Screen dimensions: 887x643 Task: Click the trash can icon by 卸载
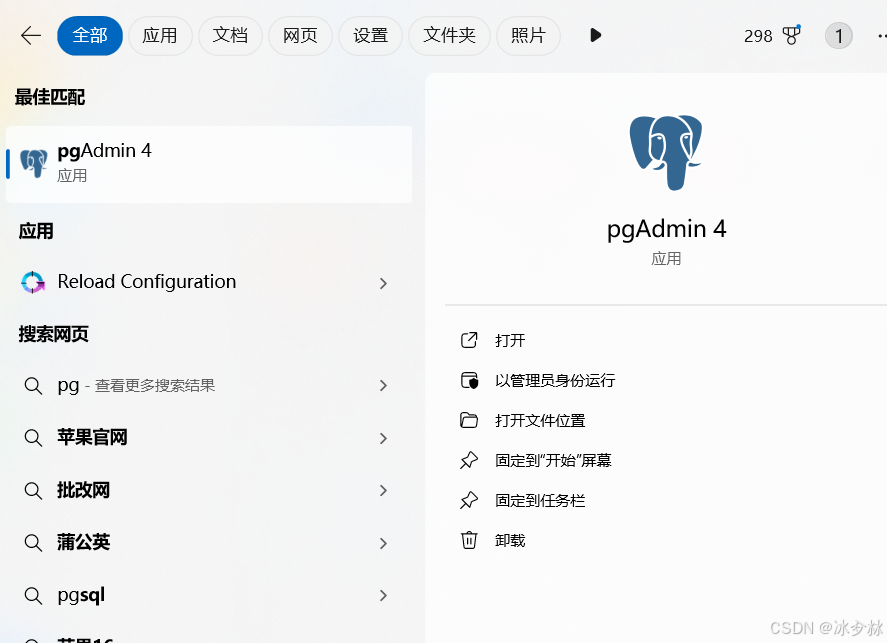469,540
